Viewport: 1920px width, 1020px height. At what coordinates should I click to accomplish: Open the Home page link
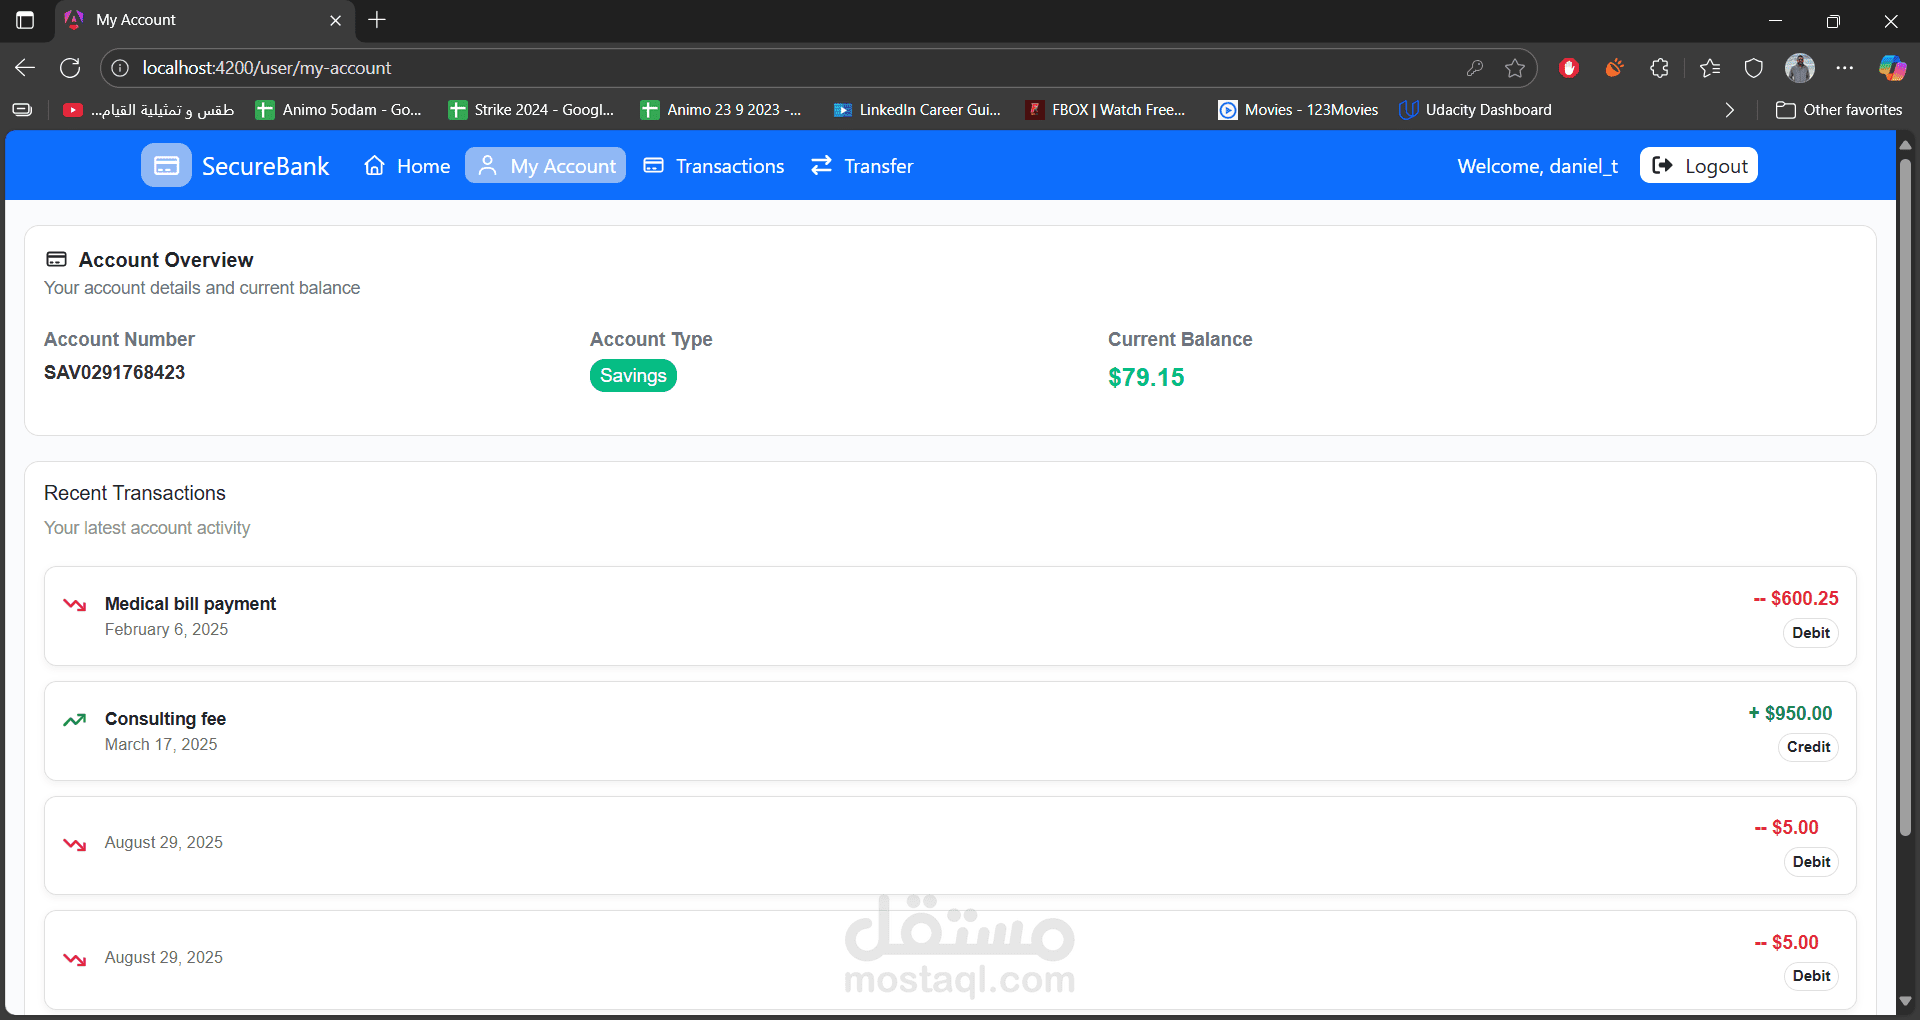(407, 166)
